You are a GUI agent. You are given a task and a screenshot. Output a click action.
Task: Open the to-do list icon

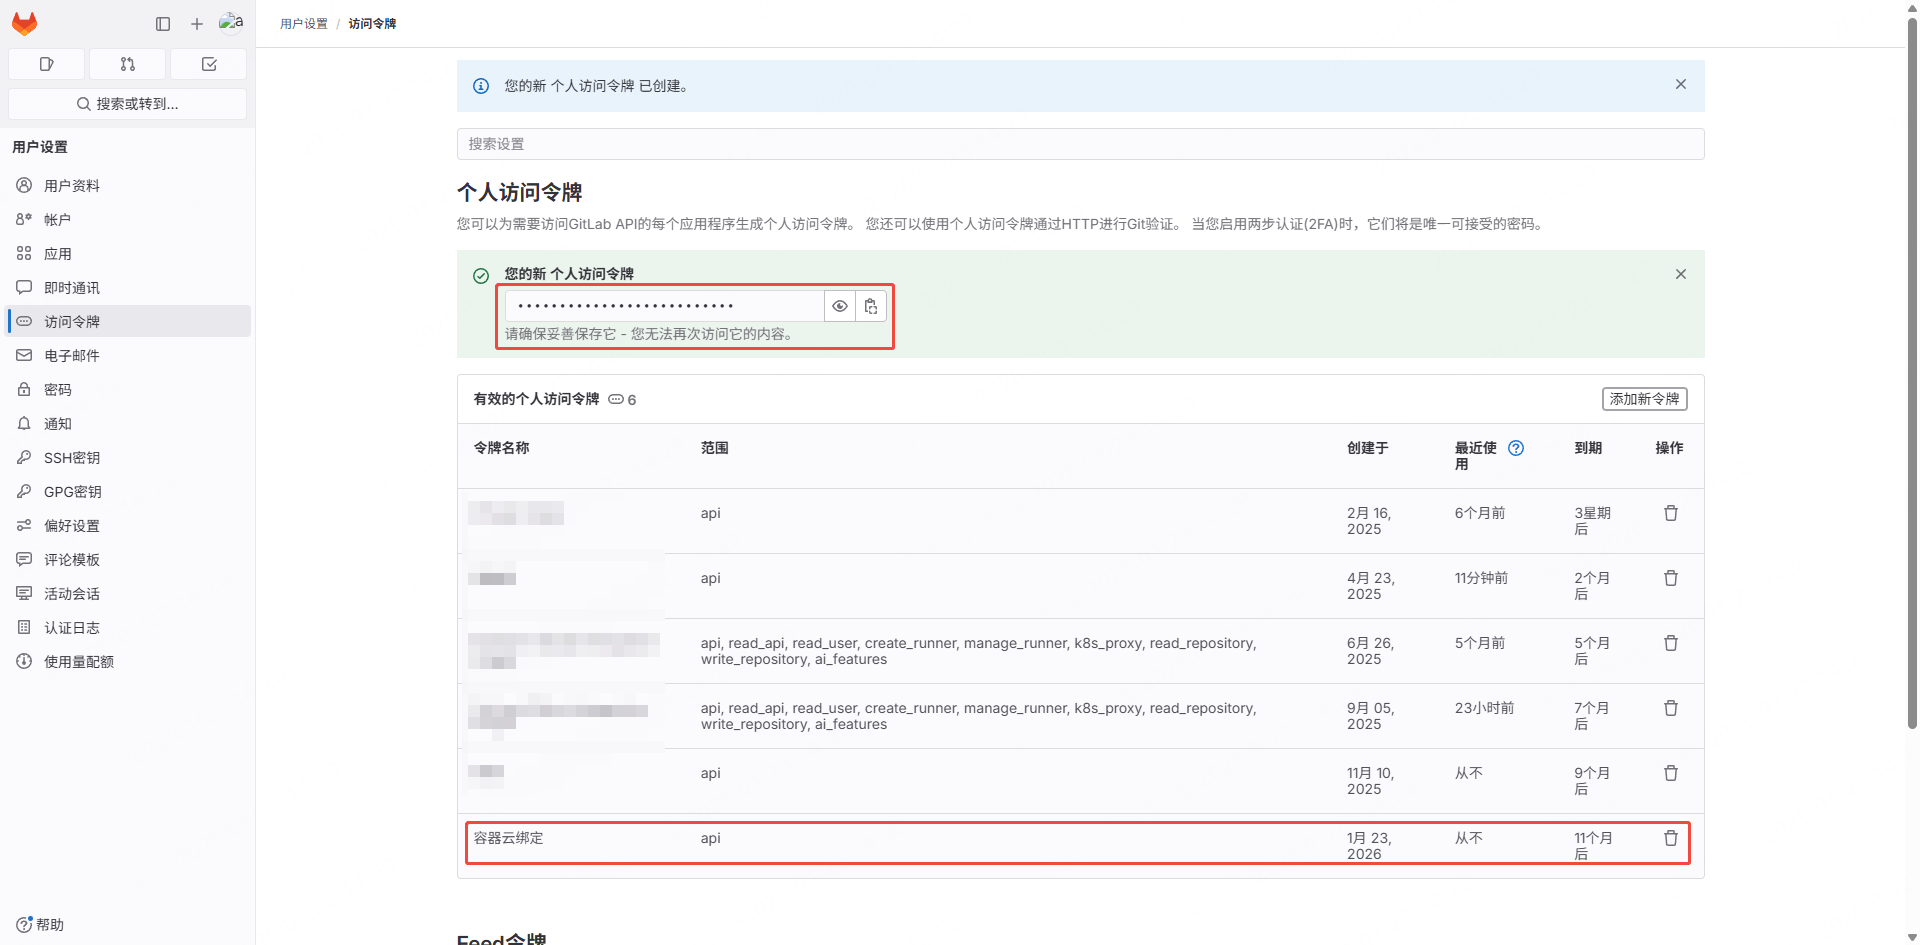tap(209, 64)
